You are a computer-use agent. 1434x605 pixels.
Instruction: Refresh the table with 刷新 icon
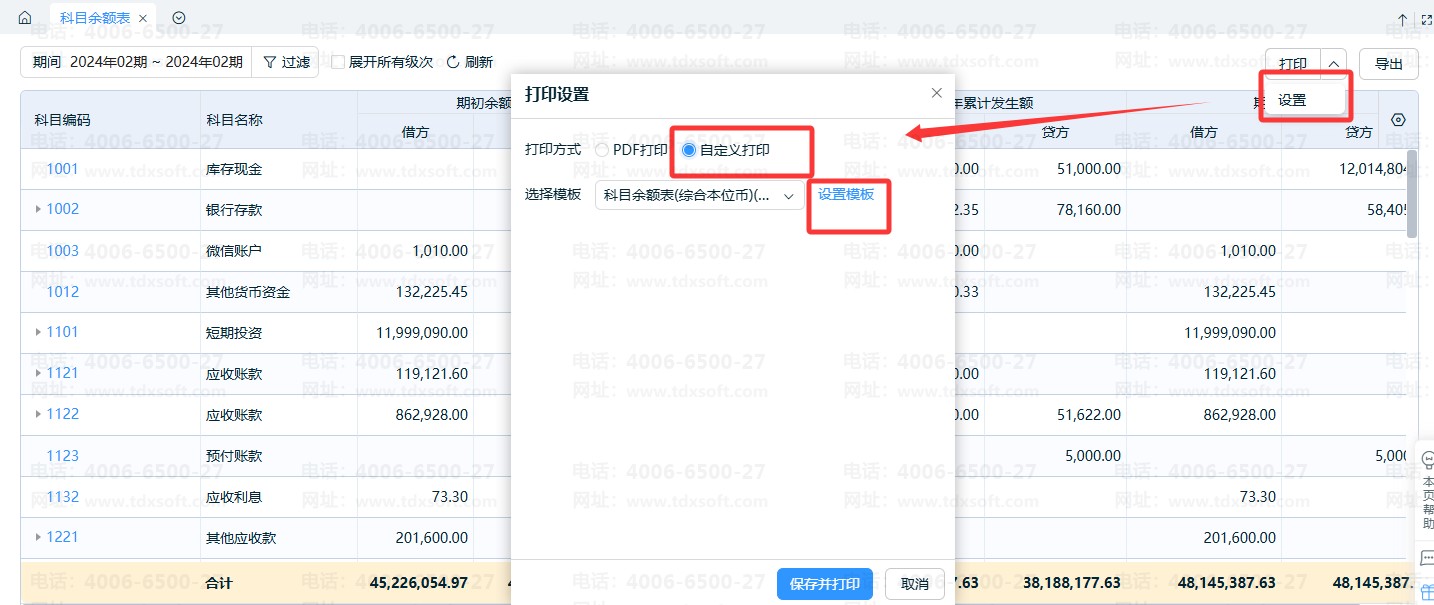[453, 62]
